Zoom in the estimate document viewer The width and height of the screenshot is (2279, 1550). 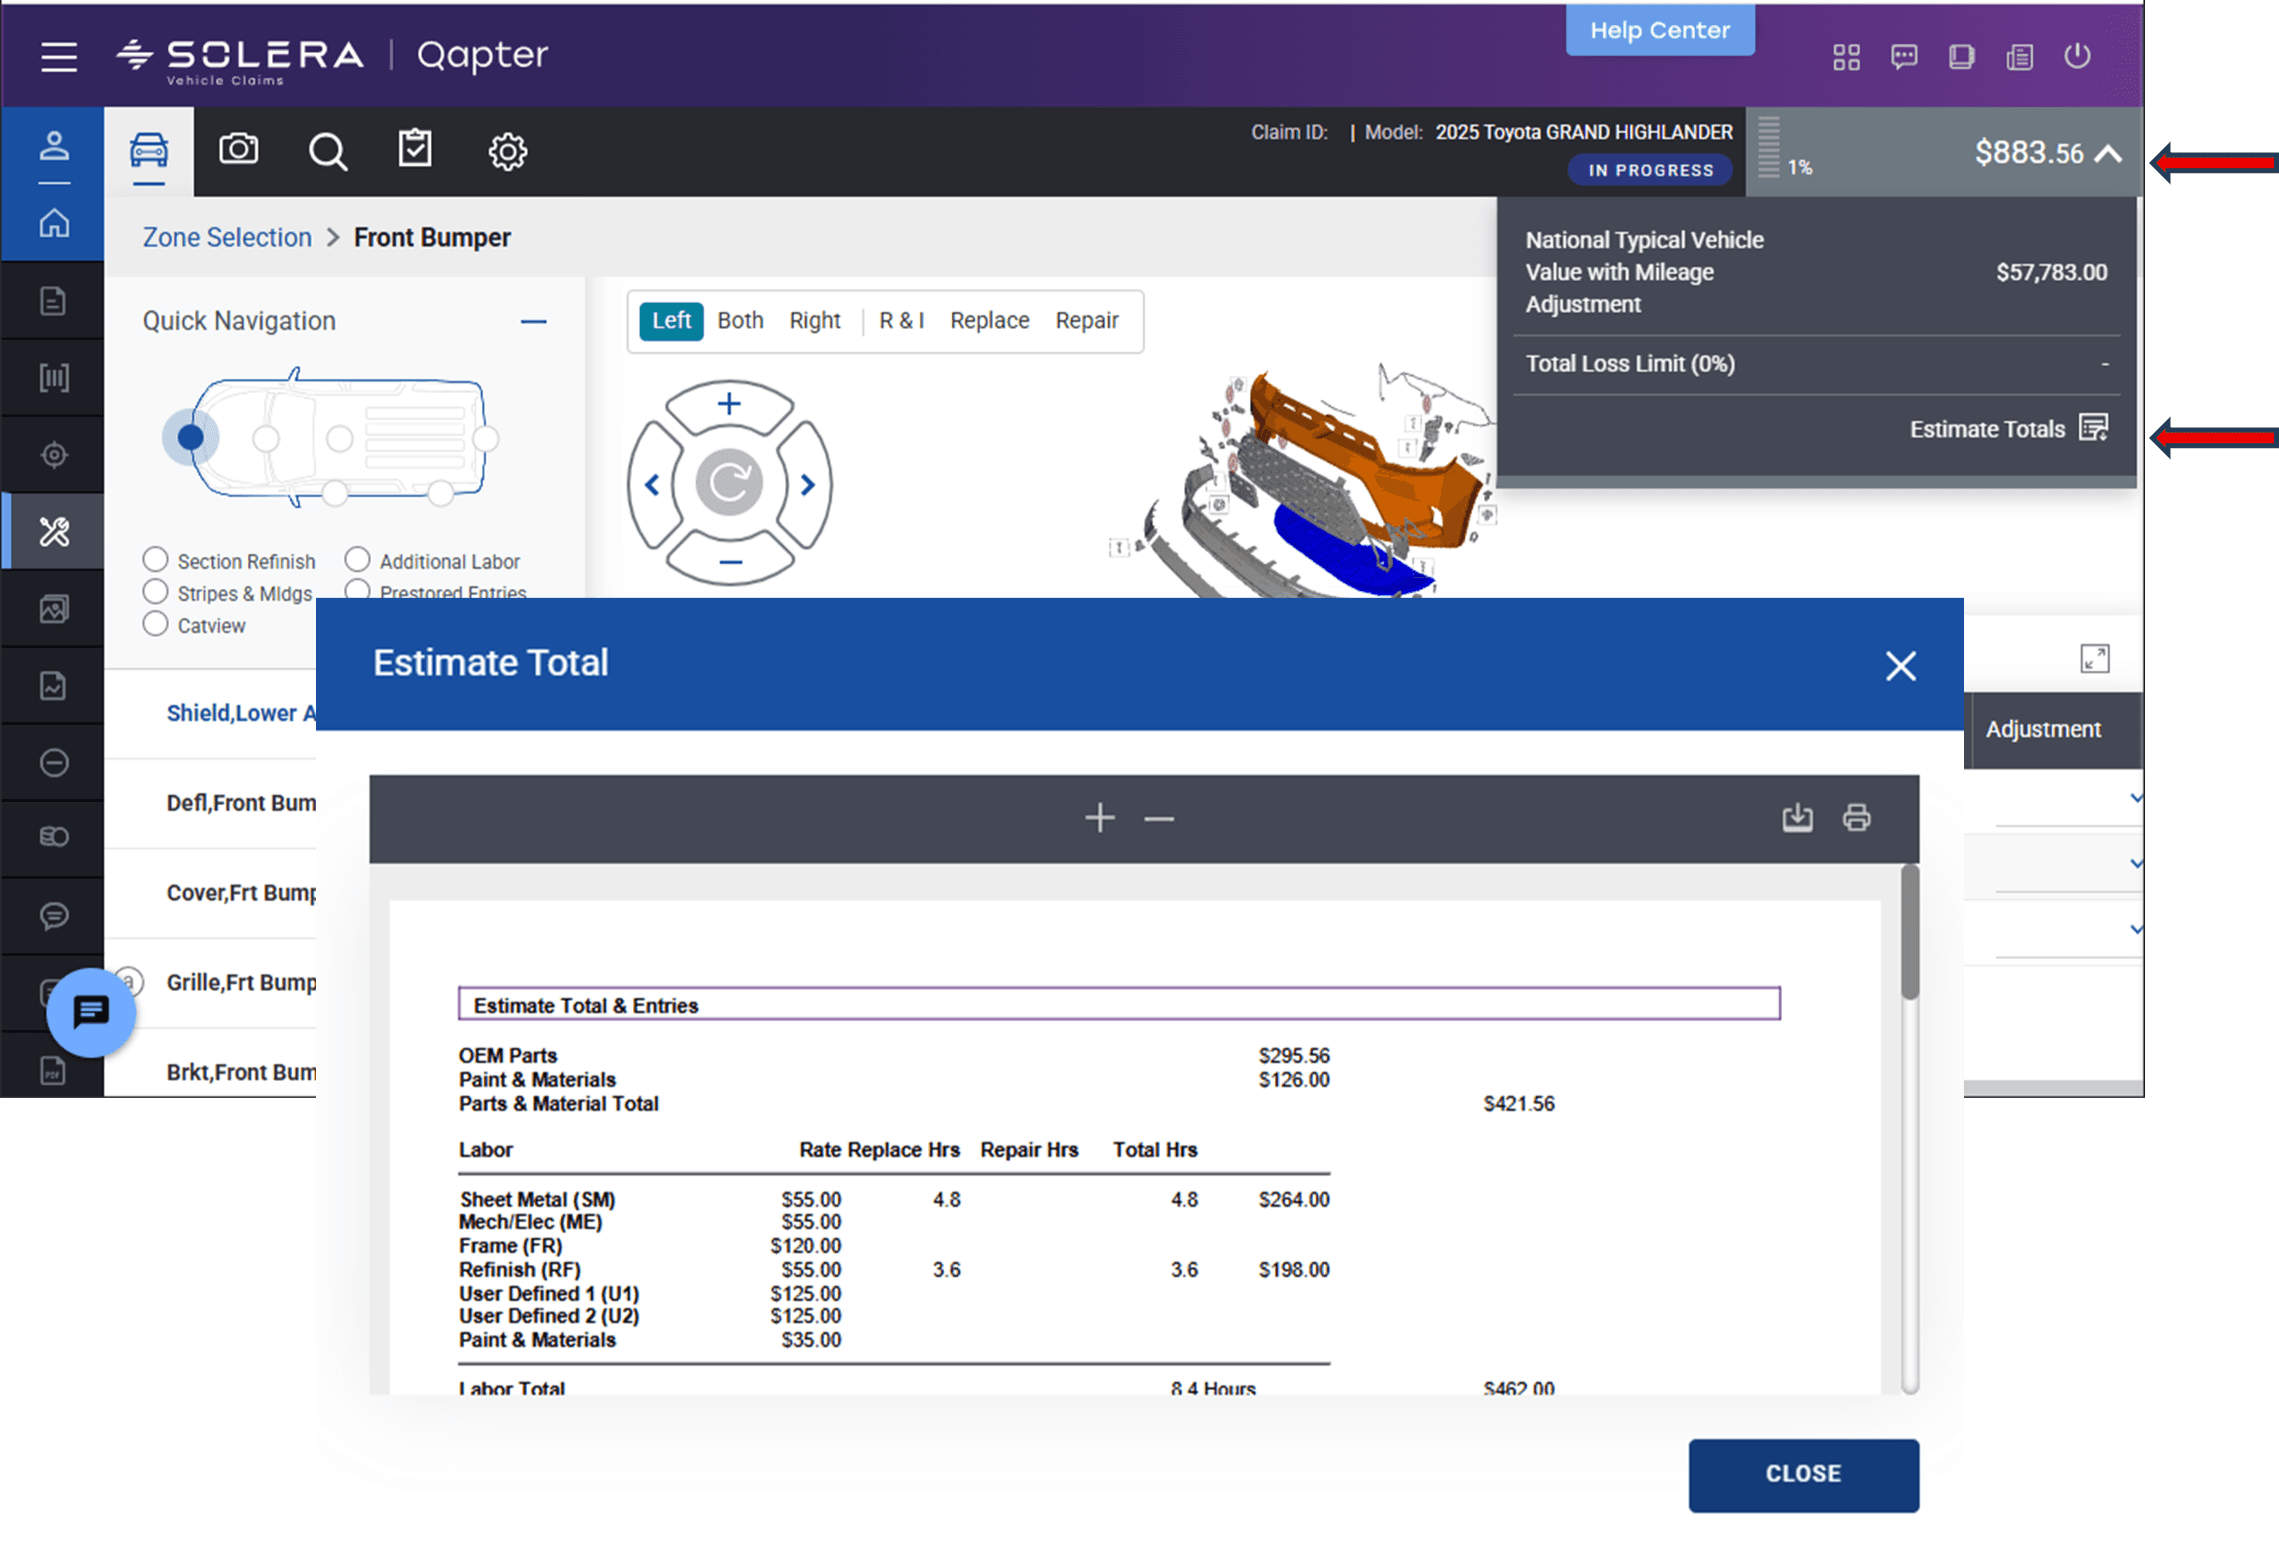pos(1099,817)
